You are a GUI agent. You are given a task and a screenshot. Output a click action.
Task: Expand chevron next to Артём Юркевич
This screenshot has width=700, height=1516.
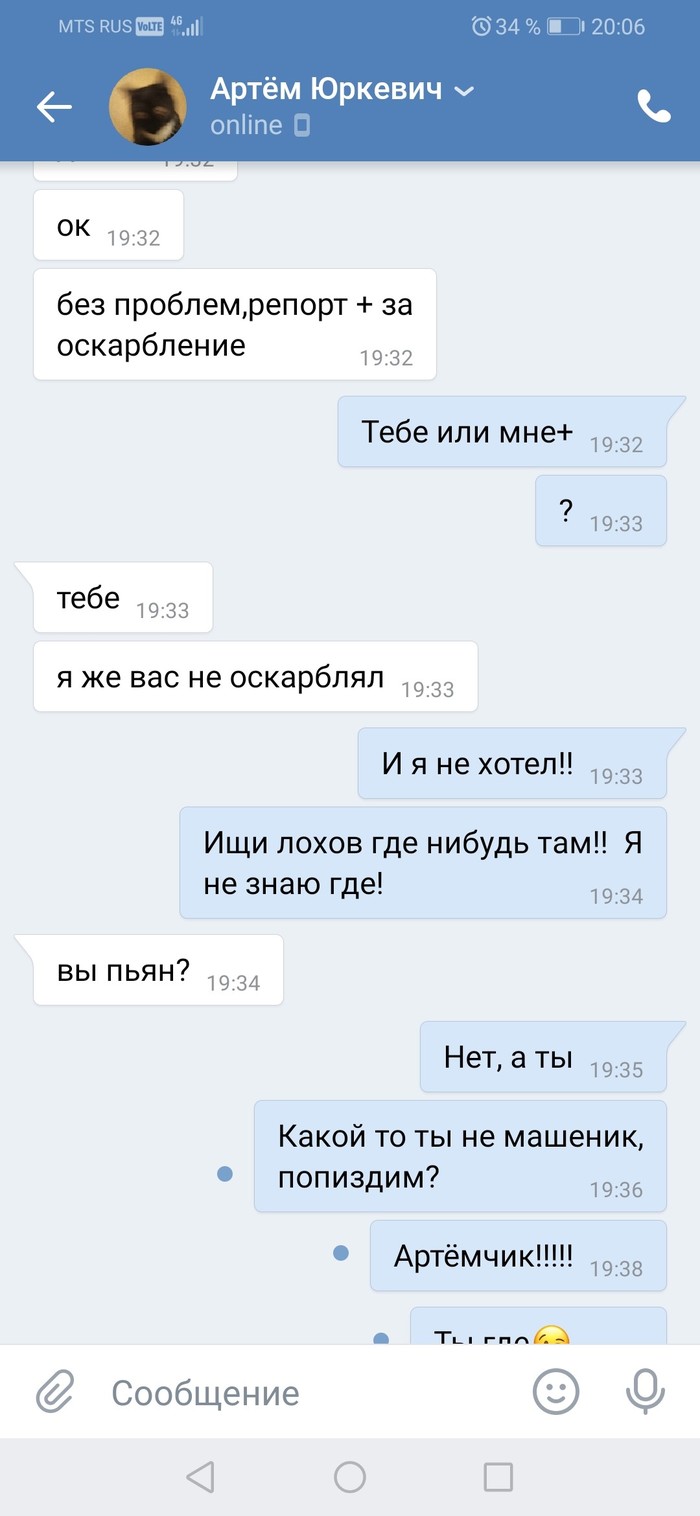(x=463, y=91)
